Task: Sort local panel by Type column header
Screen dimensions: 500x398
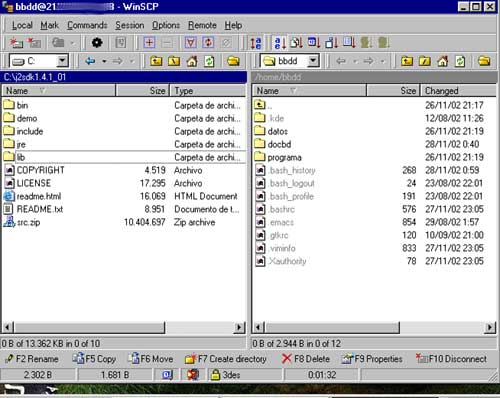Action: coord(208,91)
